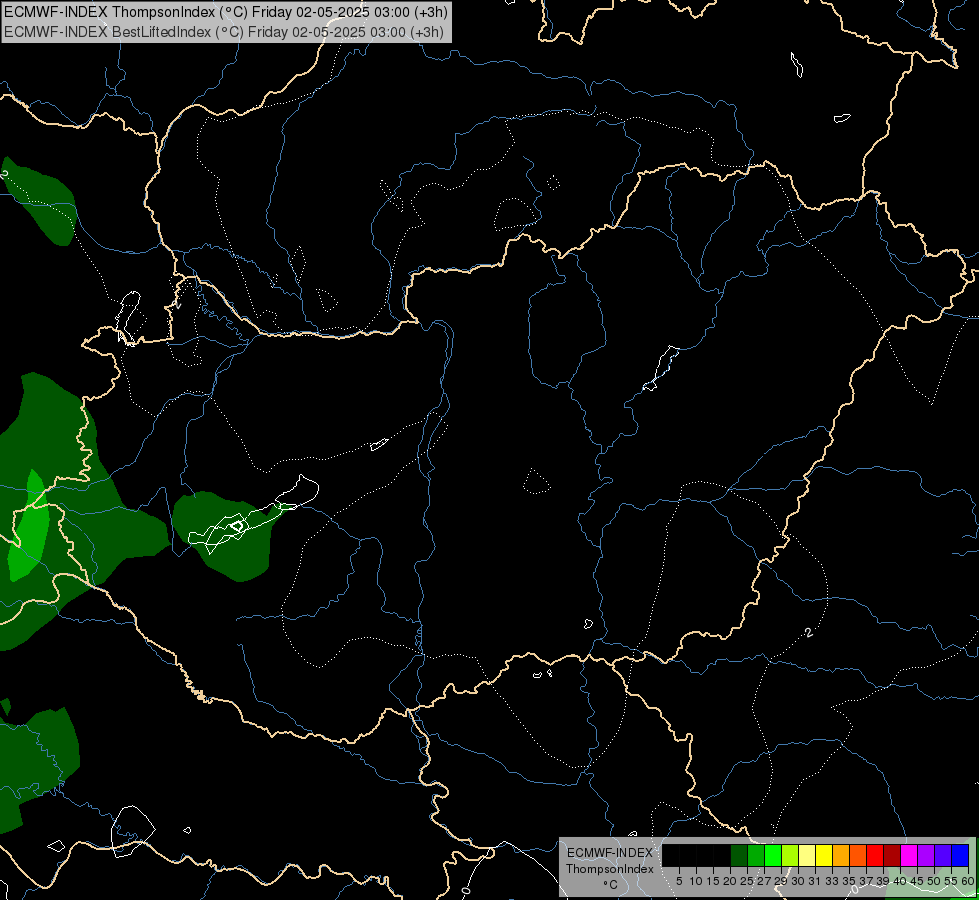Click the legend tick label 10
The image size is (979, 900).
point(696,881)
